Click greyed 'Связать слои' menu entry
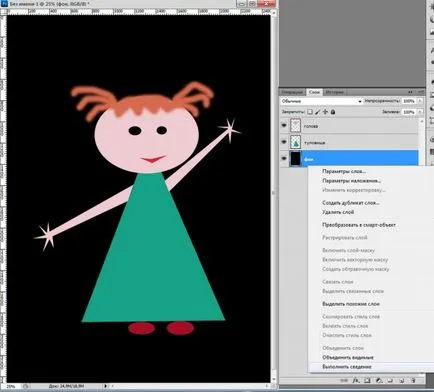This screenshot has width=434, height=392. (x=337, y=282)
